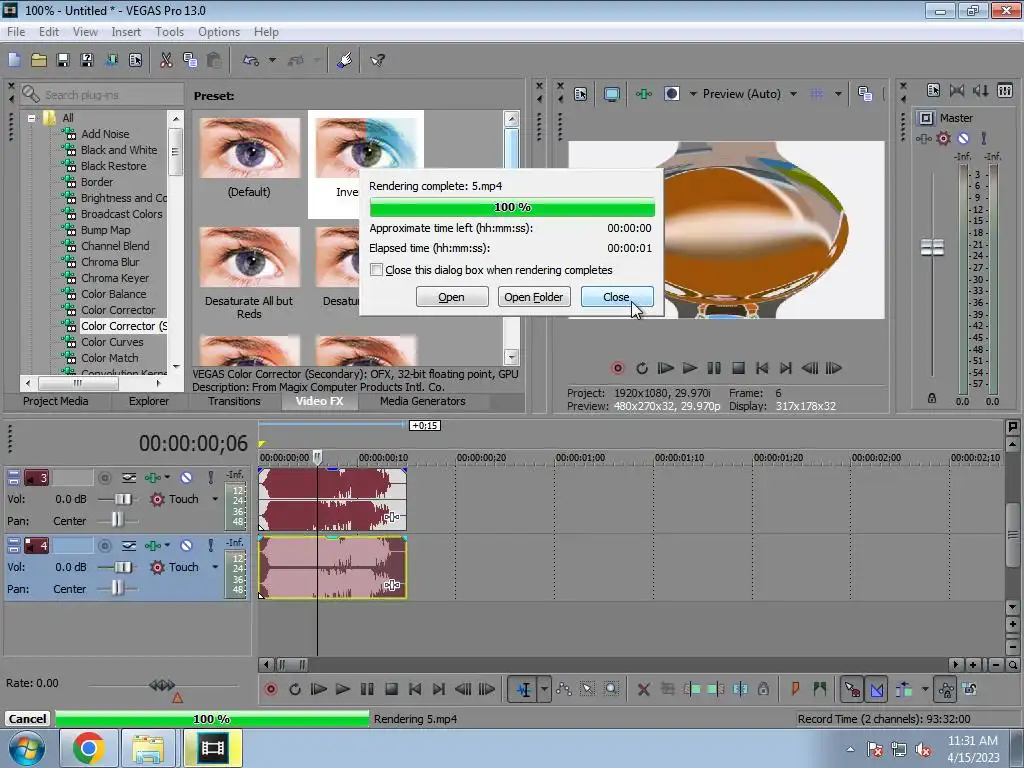Click Open button in render dialog
Viewport: 1024px width, 768px height.
click(452, 296)
